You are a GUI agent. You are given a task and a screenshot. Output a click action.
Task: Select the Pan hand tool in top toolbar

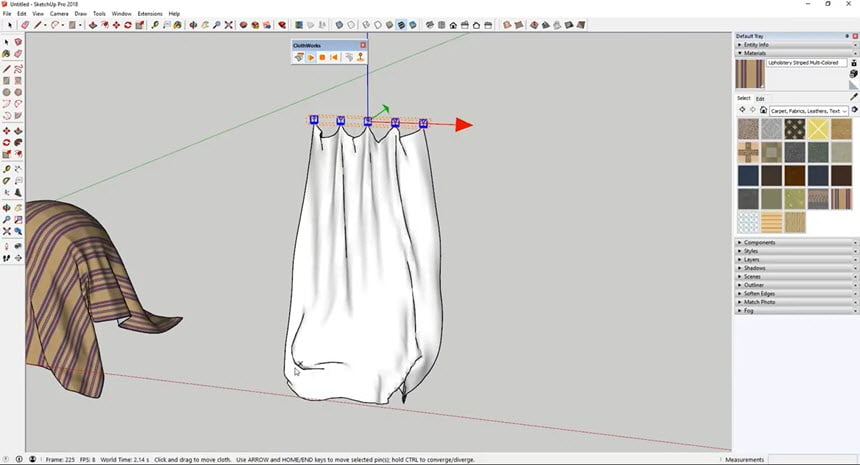click(205, 25)
